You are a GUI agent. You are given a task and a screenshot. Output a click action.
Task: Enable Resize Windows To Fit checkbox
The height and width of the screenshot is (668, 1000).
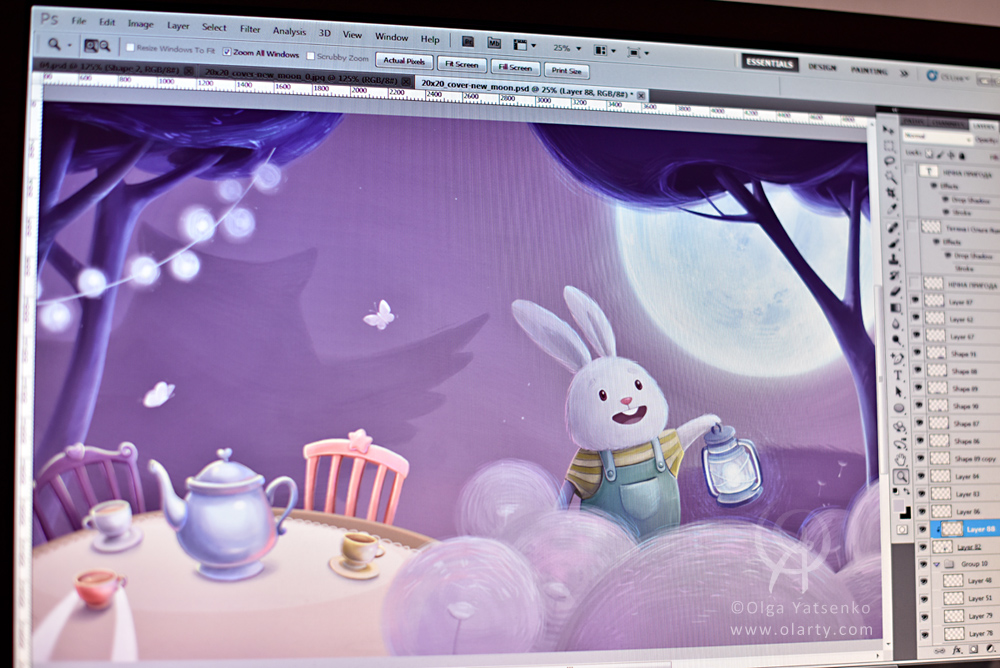click(130, 47)
